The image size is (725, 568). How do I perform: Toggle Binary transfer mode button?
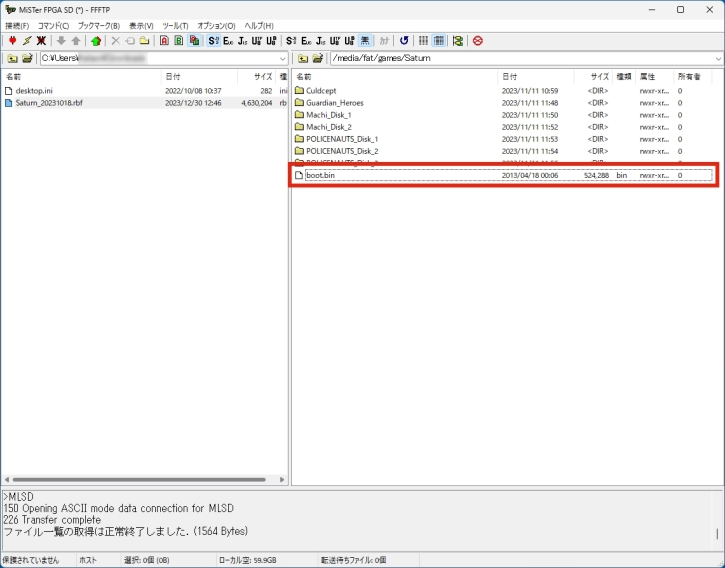pos(178,41)
